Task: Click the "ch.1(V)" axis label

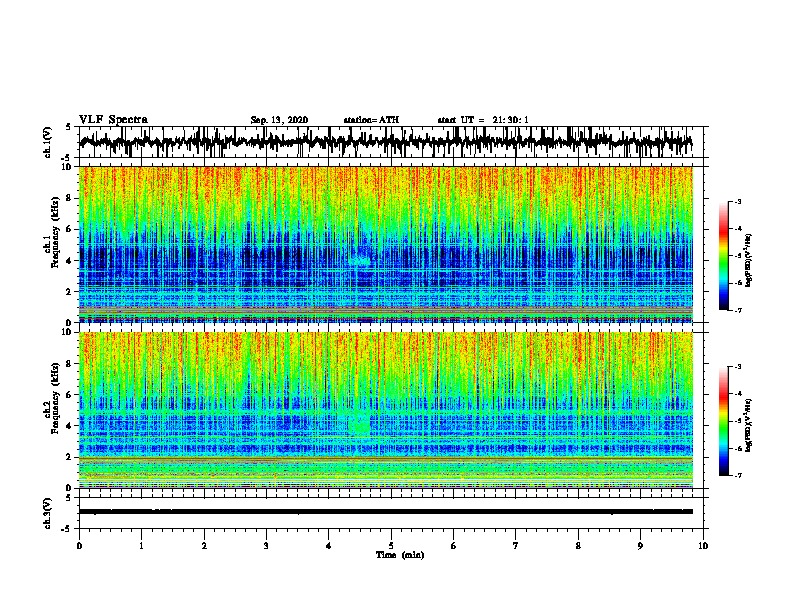Action: point(47,142)
